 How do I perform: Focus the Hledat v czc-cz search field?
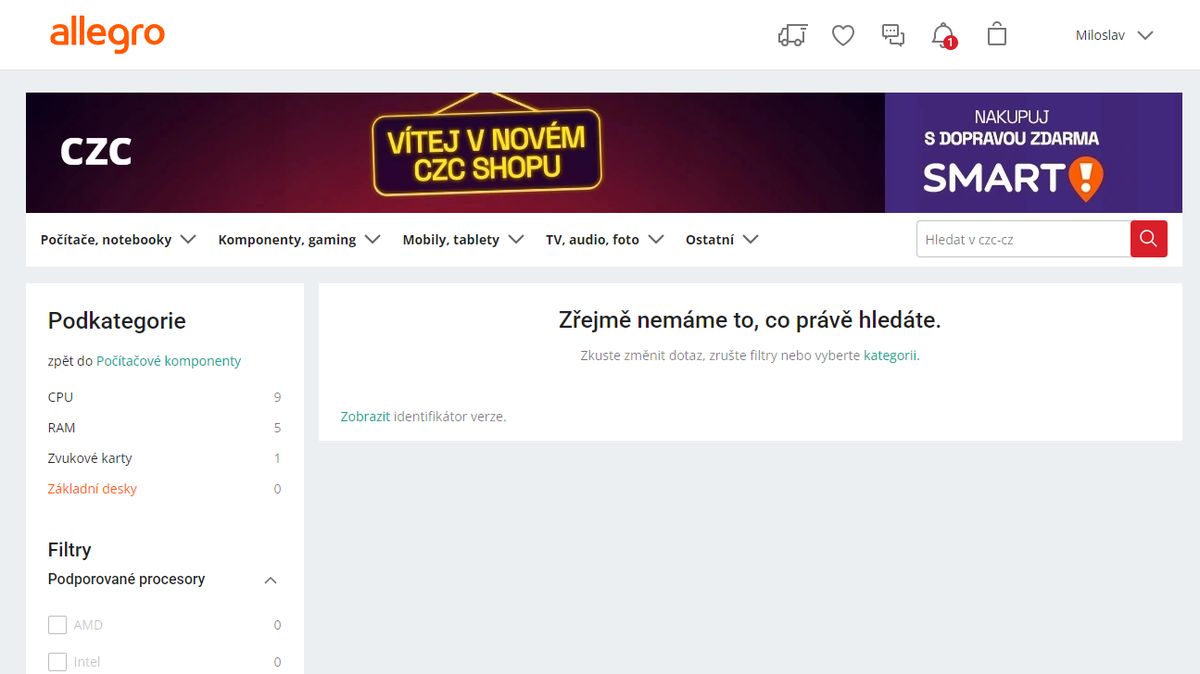[x=1023, y=239]
